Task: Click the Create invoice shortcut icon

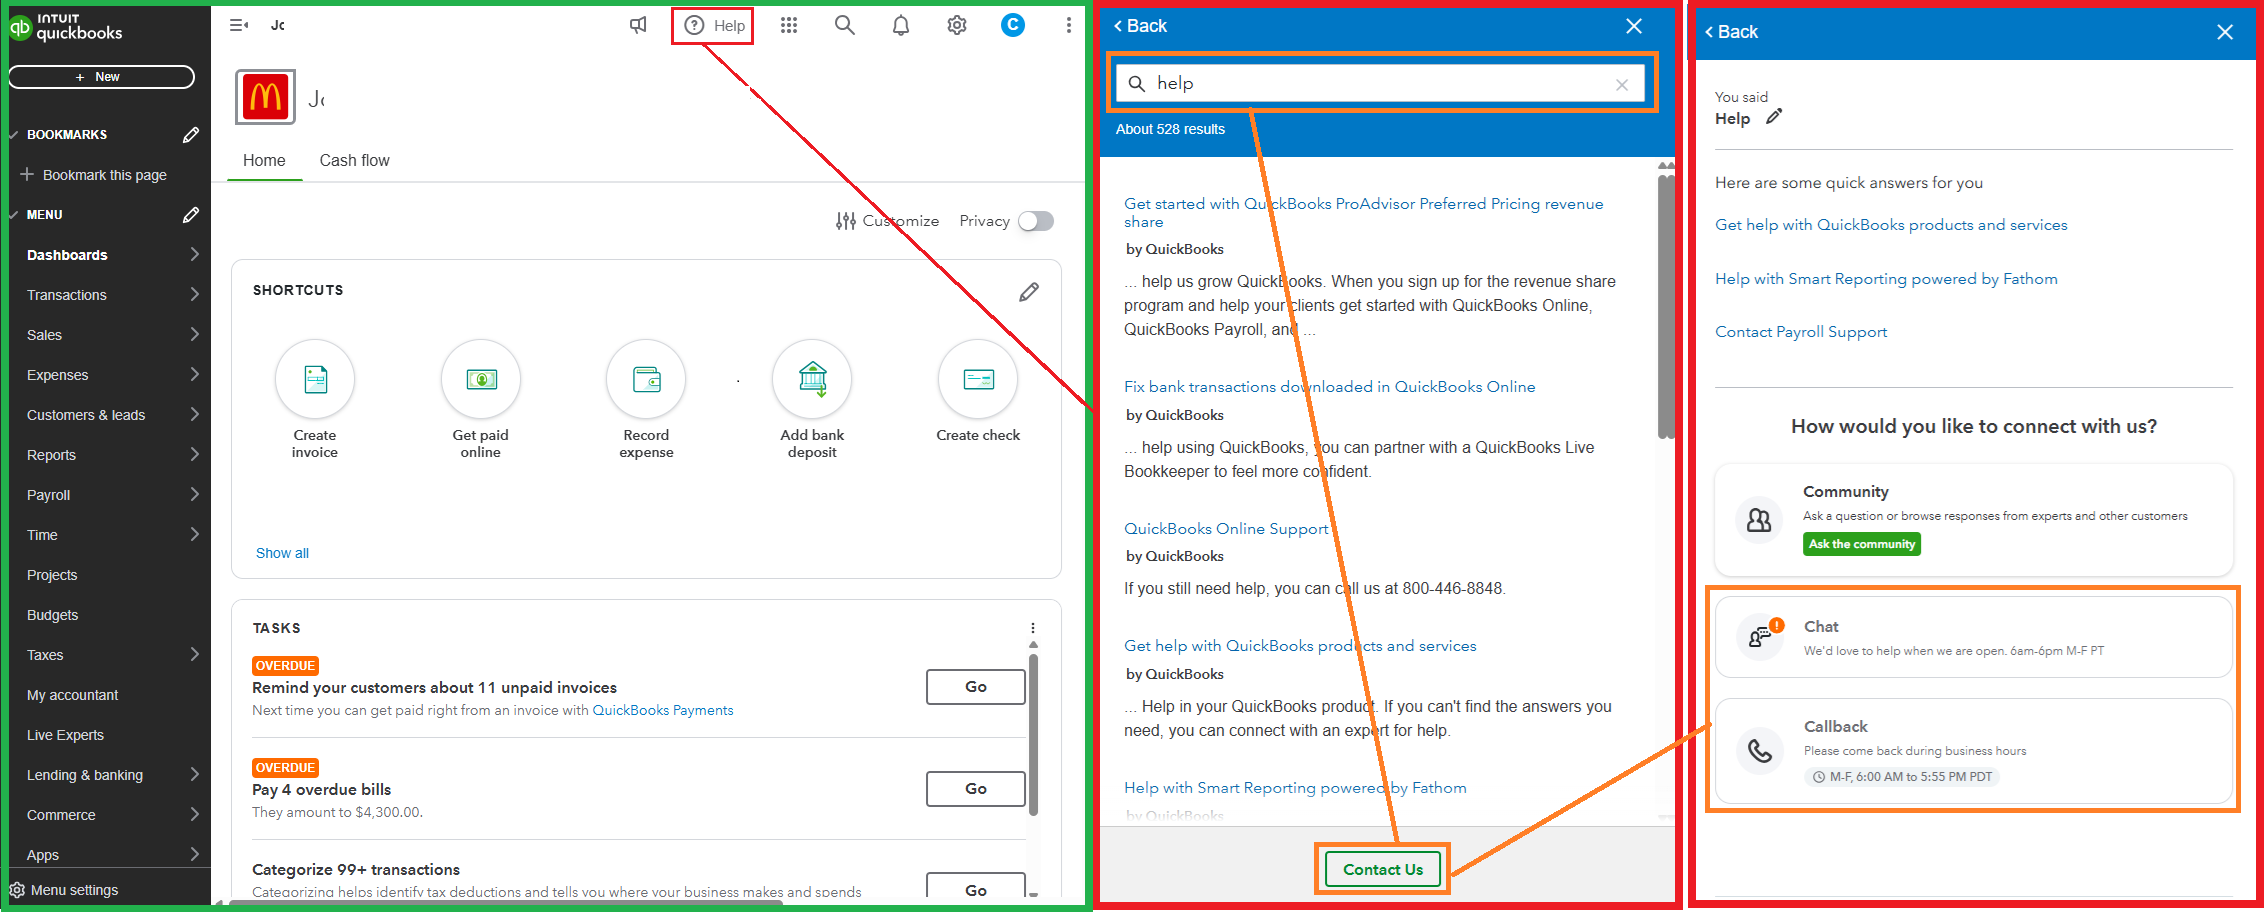Action: [x=315, y=379]
